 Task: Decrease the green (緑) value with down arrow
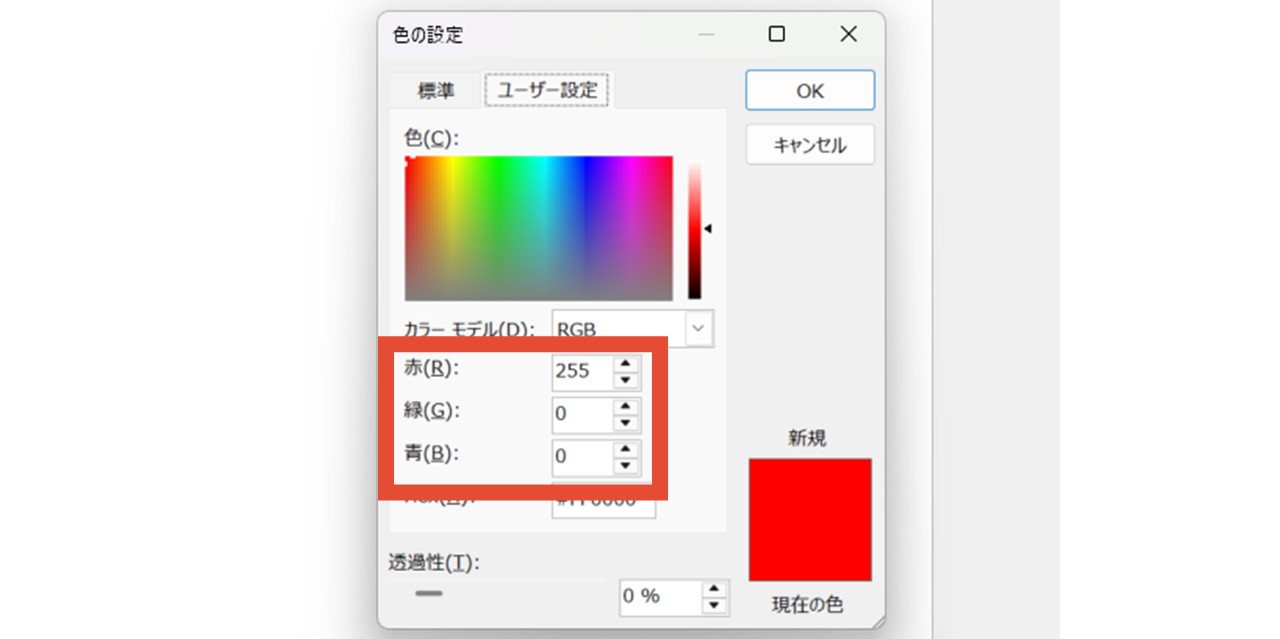coord(626,422)
